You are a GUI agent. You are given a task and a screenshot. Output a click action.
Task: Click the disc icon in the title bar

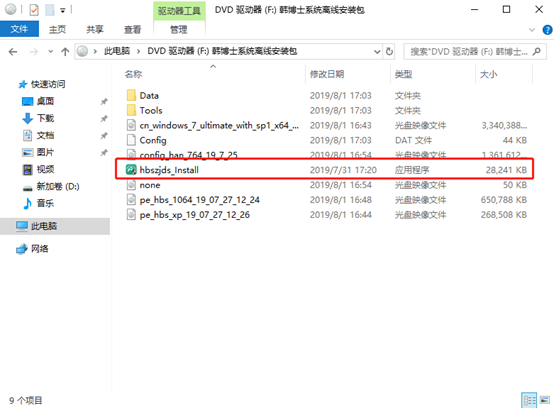click(11, 10)
